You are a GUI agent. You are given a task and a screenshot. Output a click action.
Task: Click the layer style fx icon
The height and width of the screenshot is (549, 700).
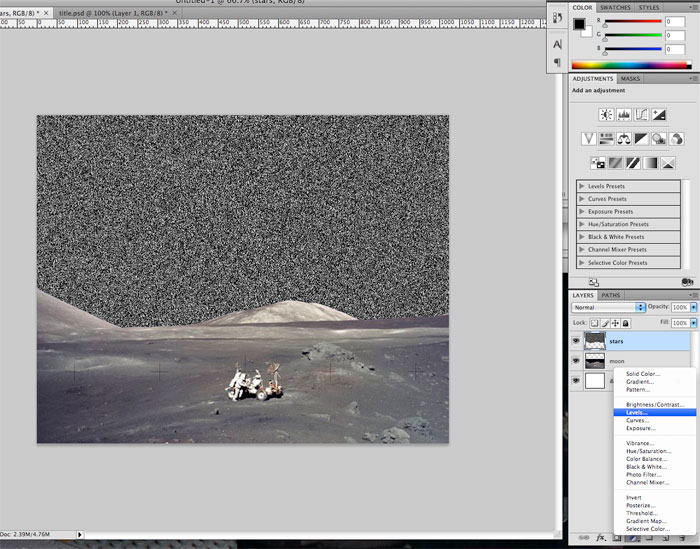point(602,537)
